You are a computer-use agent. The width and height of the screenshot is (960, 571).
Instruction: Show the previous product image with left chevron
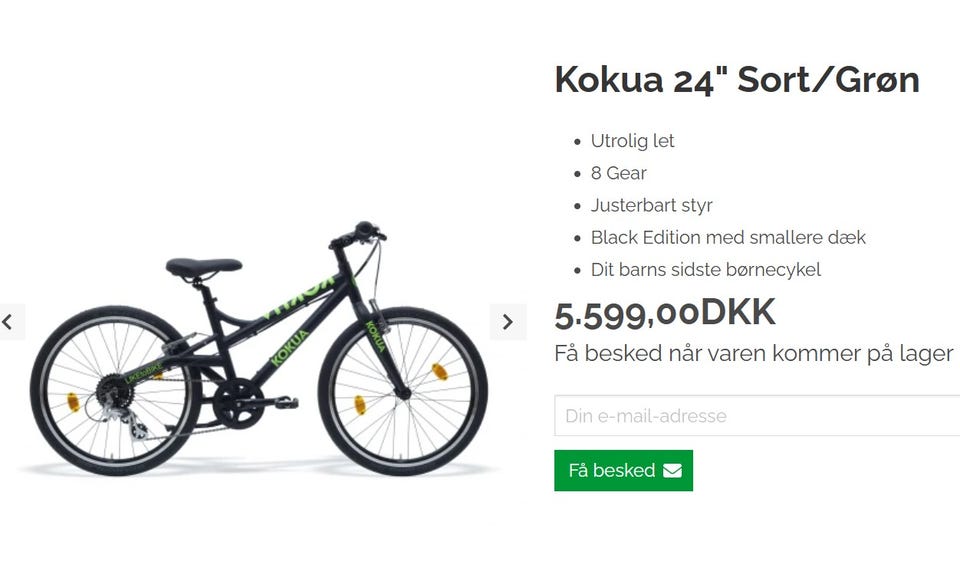(x=9, y=322)
